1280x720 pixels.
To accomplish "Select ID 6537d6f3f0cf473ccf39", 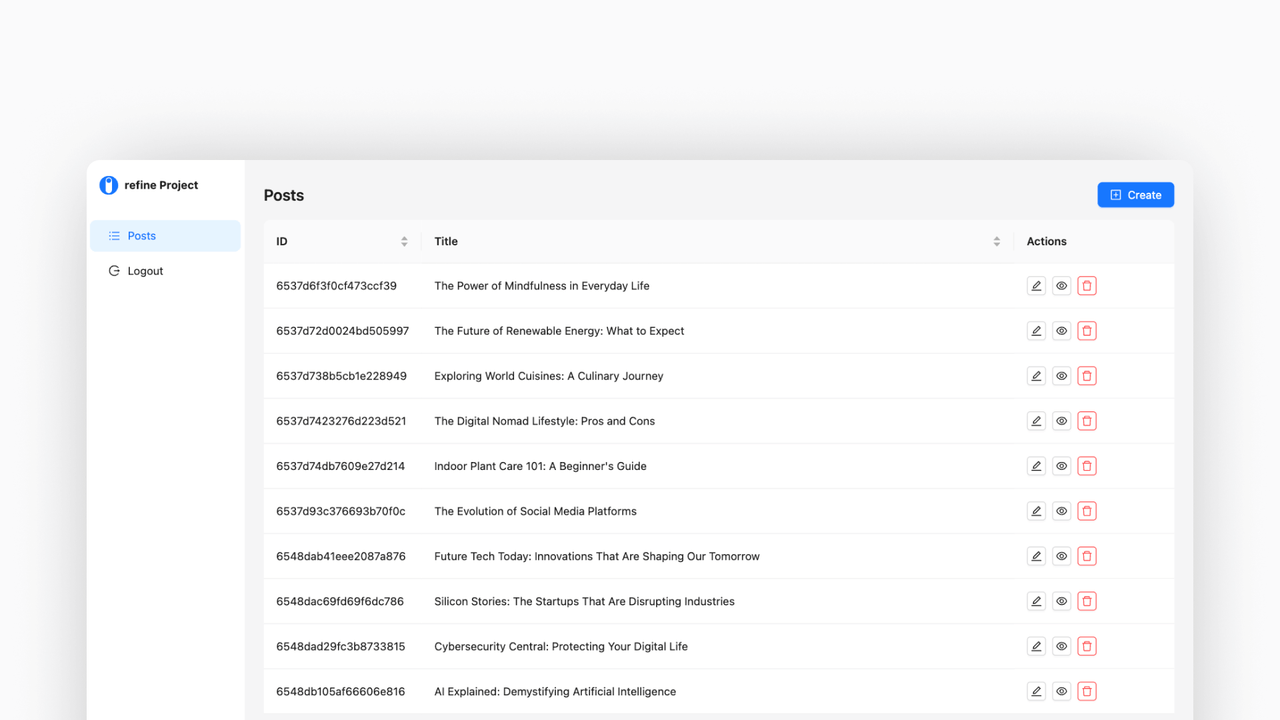I will [336, 286].
